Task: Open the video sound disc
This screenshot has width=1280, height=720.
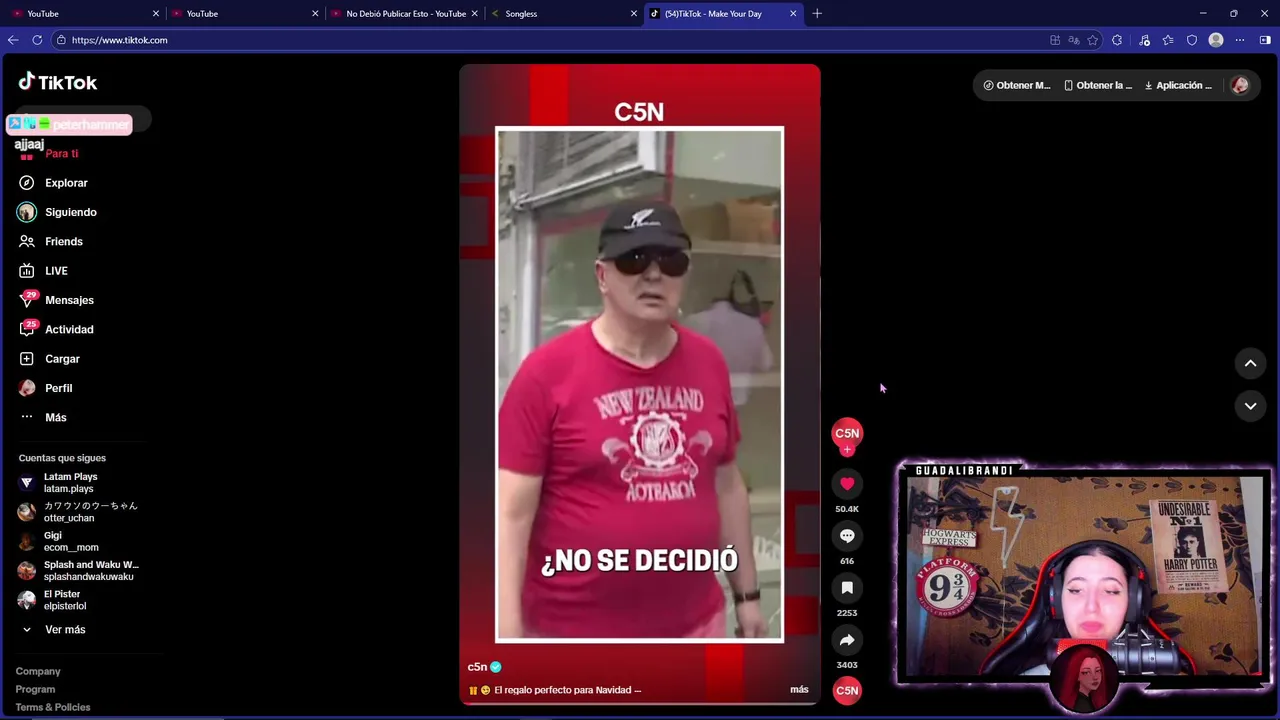Action: pos(847,690)
